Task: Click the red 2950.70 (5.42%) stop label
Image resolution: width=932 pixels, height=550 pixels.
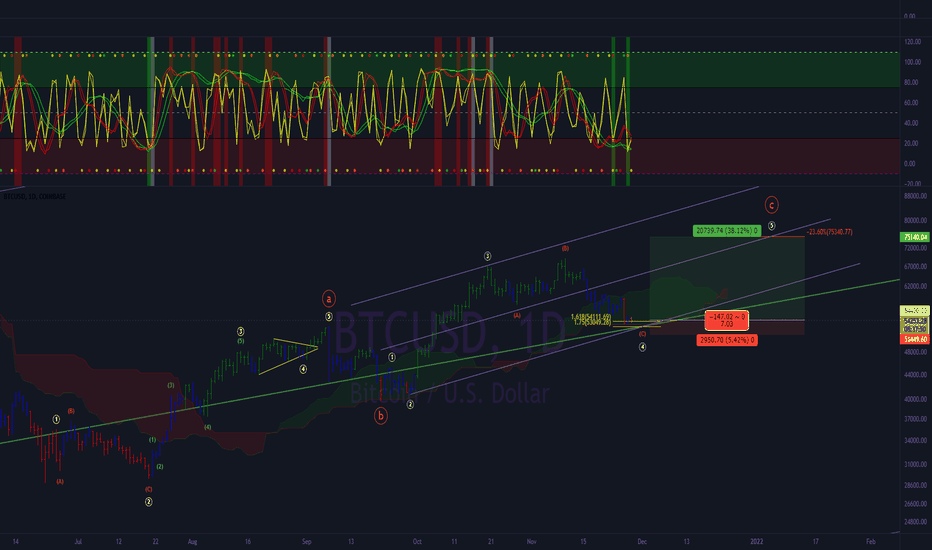Action: tap(727, 340)
